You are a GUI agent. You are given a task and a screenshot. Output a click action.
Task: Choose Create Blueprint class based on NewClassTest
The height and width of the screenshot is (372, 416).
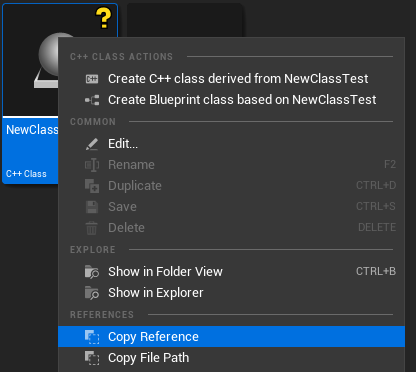pyautogui.click(x=231, y=100)
